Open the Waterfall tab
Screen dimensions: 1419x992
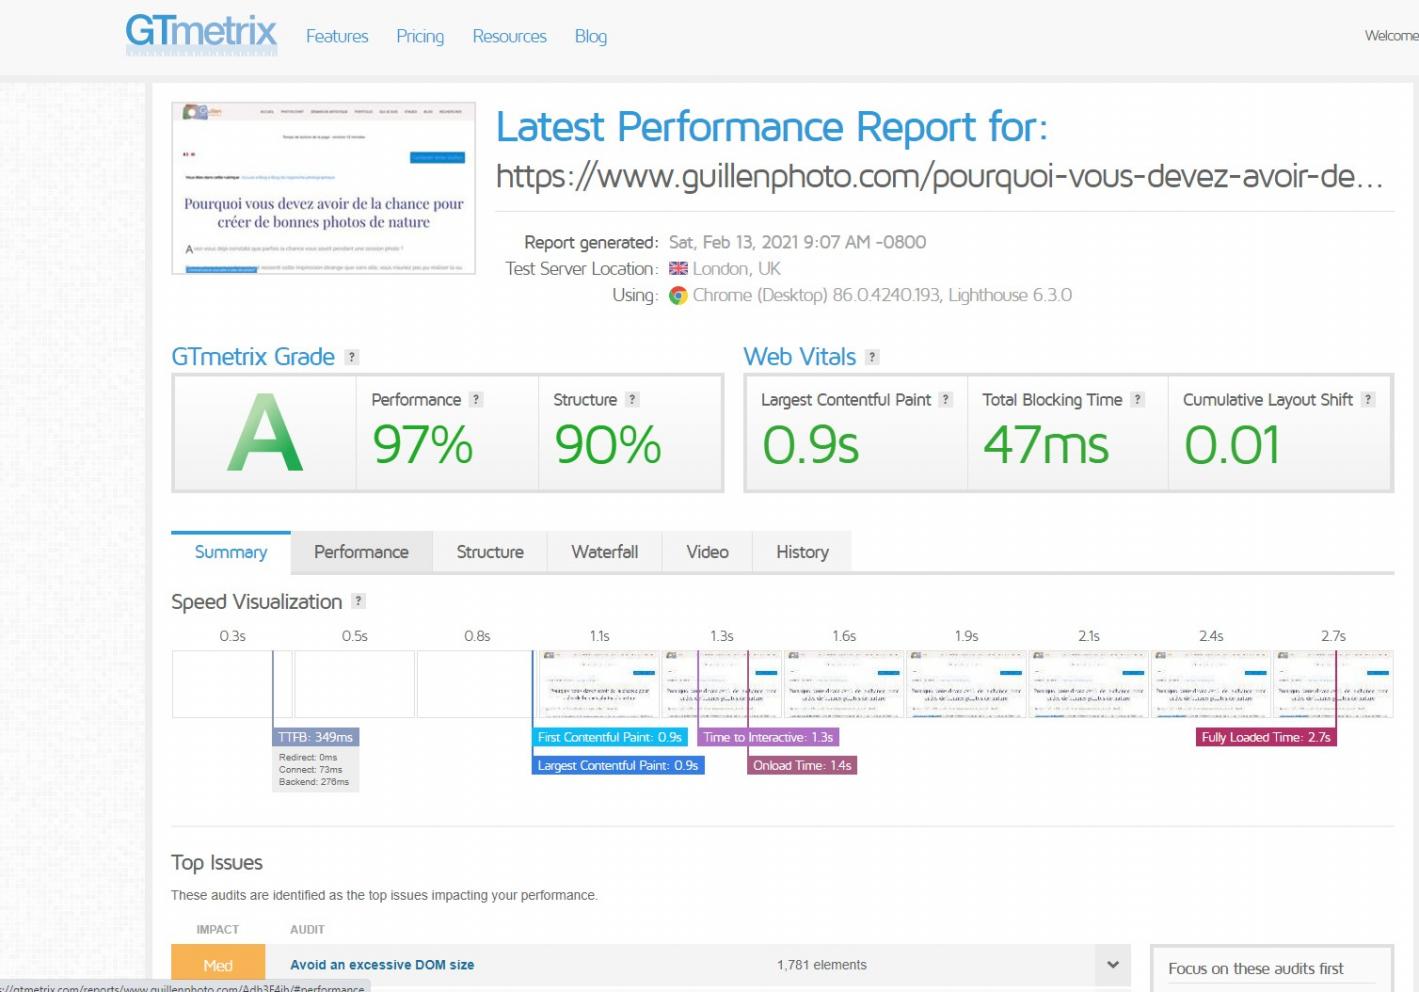[604, 552]
